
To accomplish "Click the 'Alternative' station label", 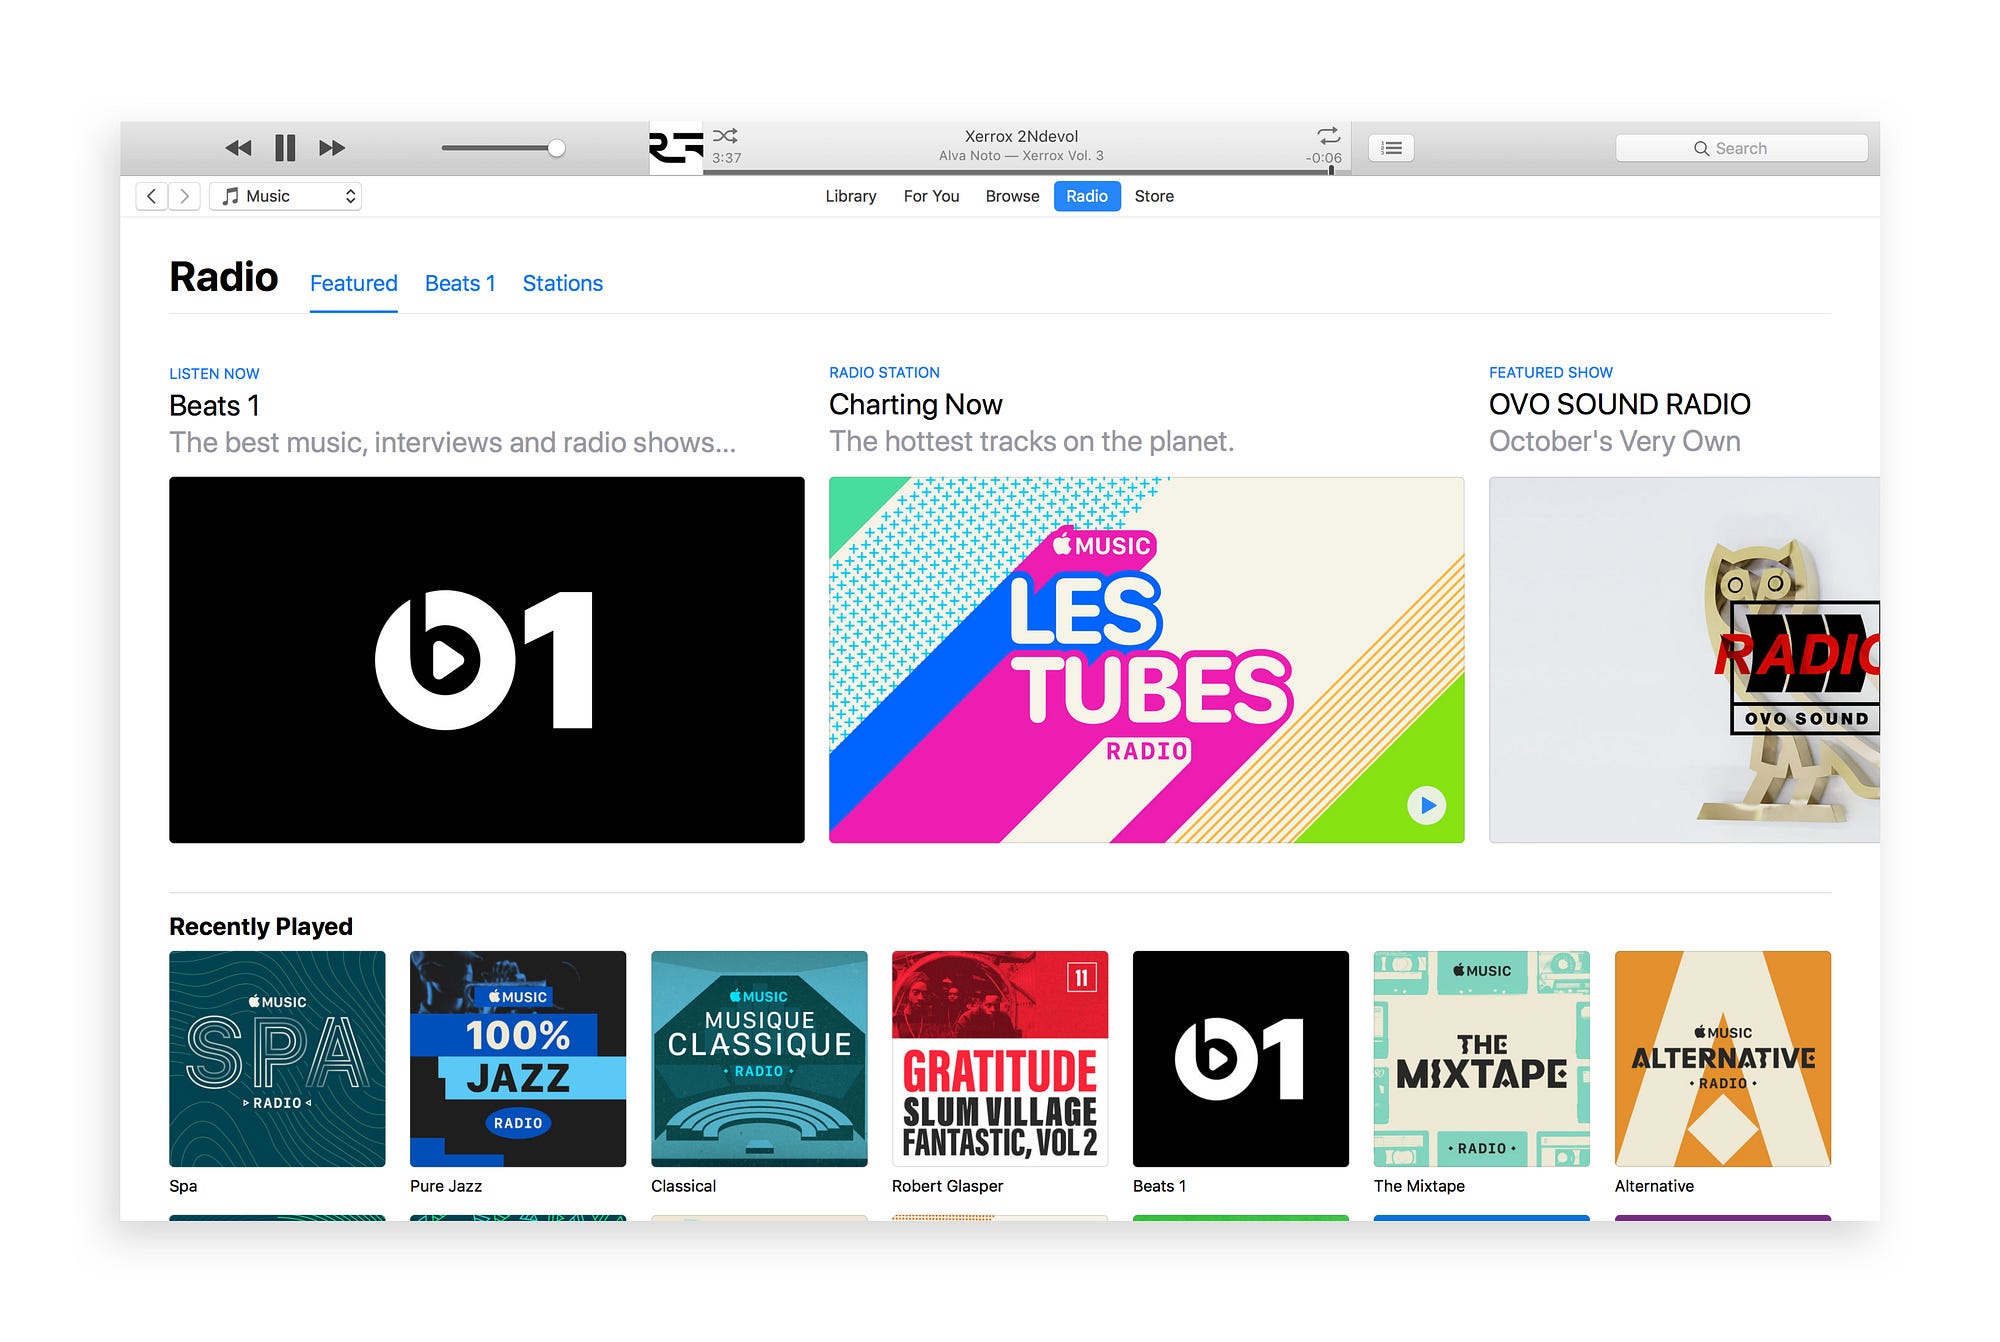I will 1654,1186.
